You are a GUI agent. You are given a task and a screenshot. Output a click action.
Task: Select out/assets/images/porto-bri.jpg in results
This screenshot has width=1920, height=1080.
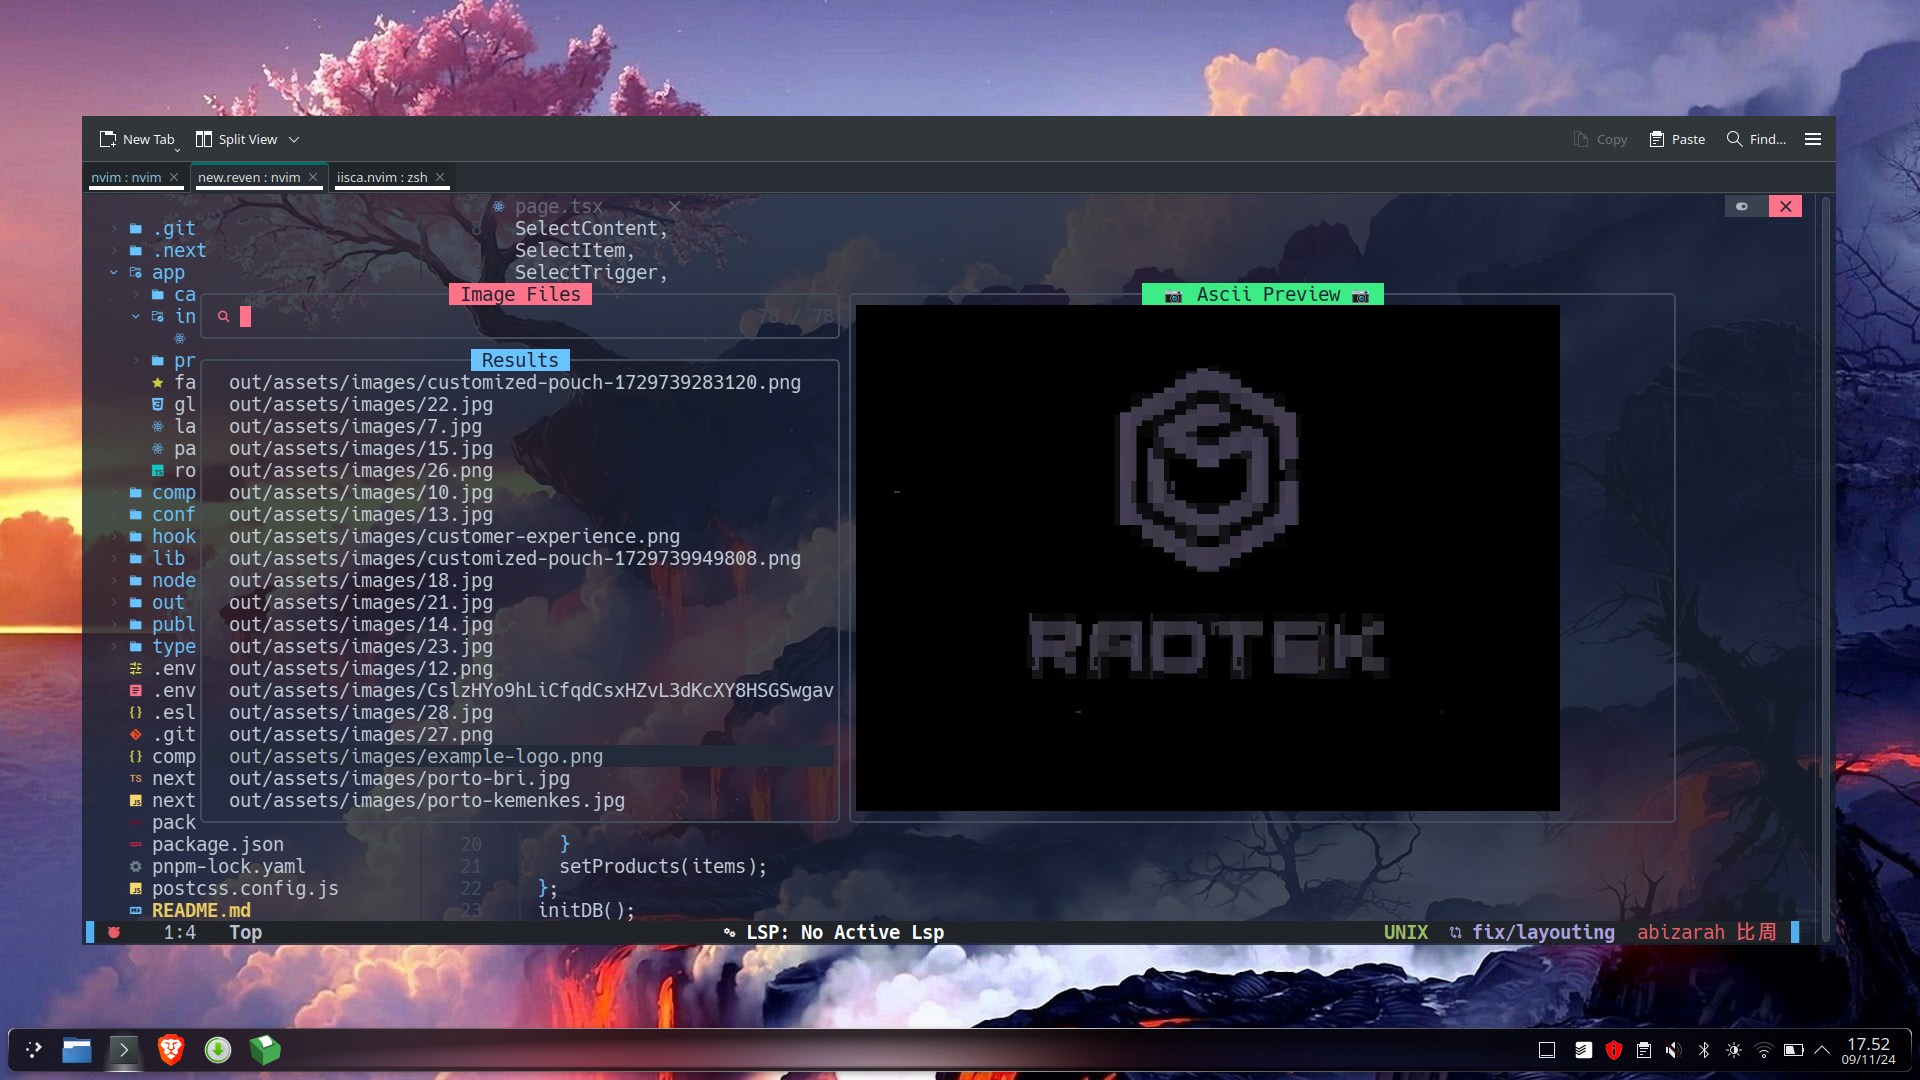pos(399,778)
